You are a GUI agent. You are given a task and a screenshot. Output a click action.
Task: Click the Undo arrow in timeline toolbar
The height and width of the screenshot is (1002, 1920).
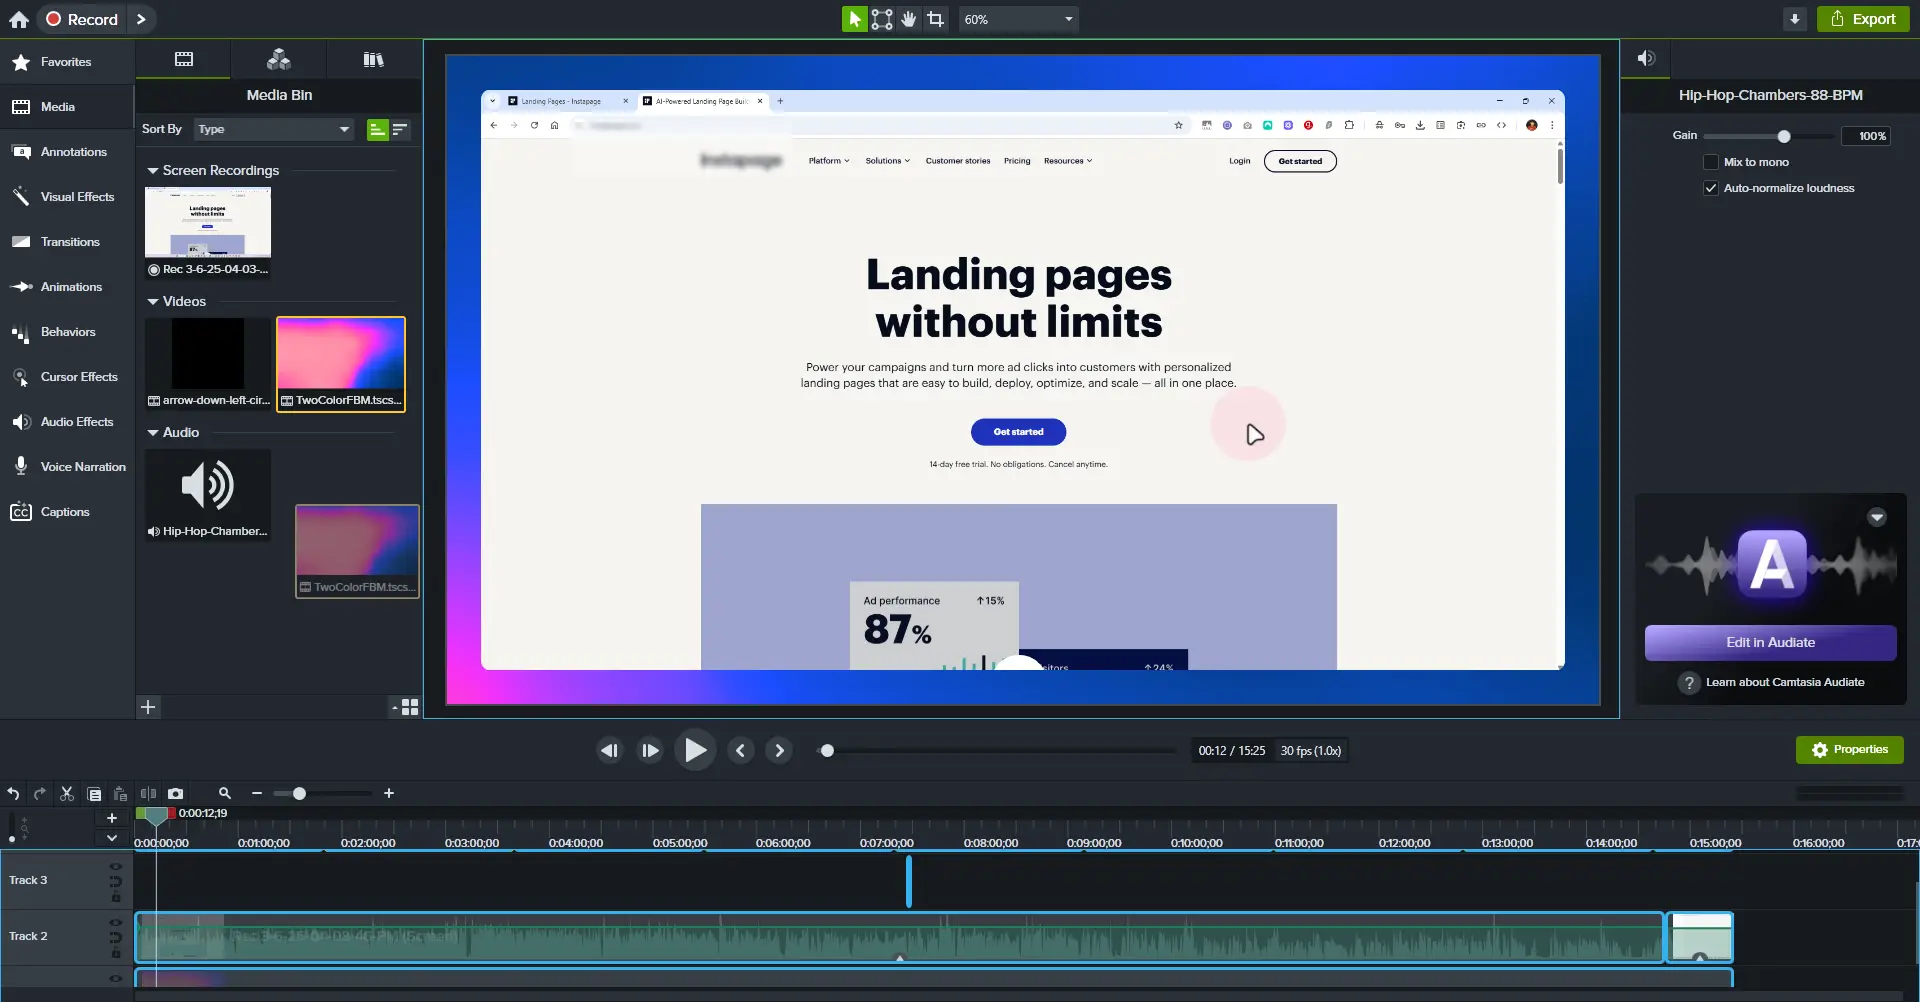pyautogui.click(x=13, y=793)
